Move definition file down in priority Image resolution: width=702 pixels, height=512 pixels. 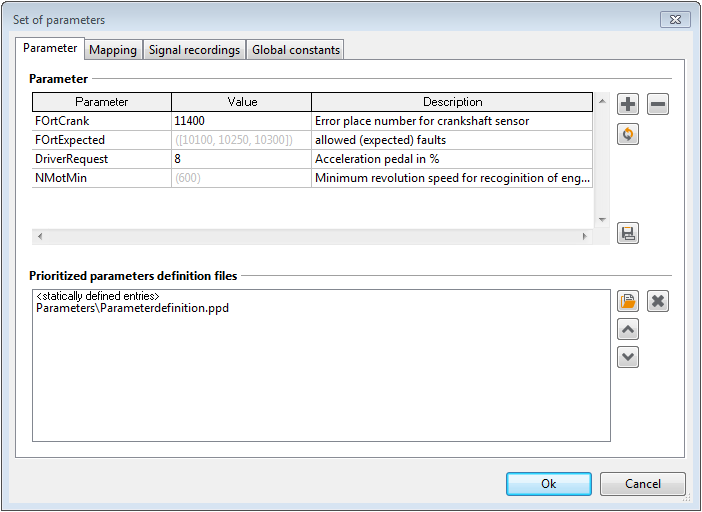pos(628,357)
